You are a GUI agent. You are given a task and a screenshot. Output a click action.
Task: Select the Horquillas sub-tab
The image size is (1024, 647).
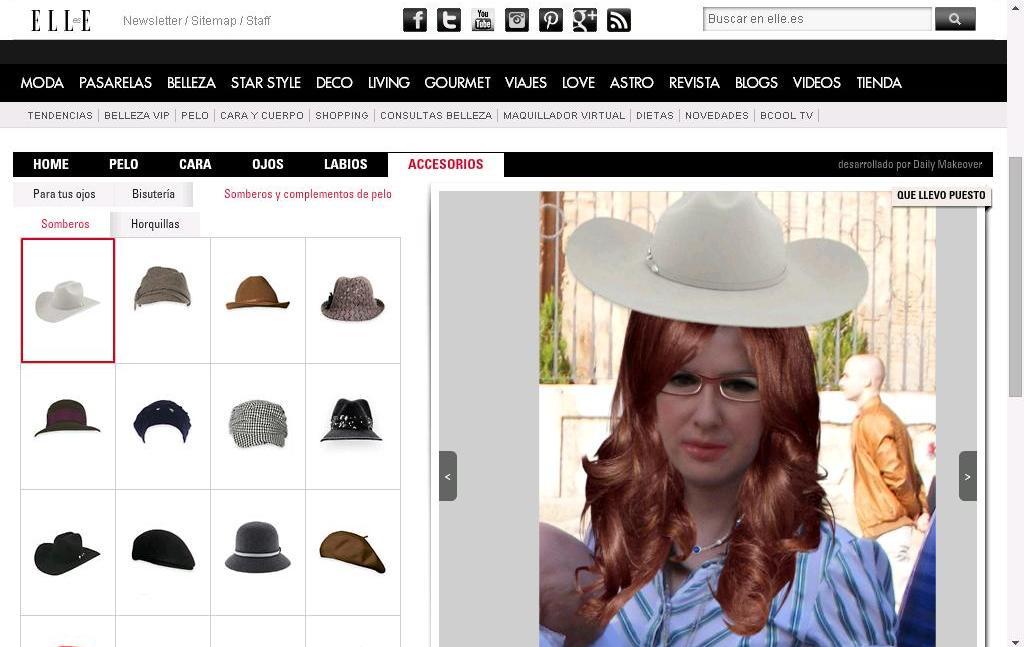coord(155,224)
